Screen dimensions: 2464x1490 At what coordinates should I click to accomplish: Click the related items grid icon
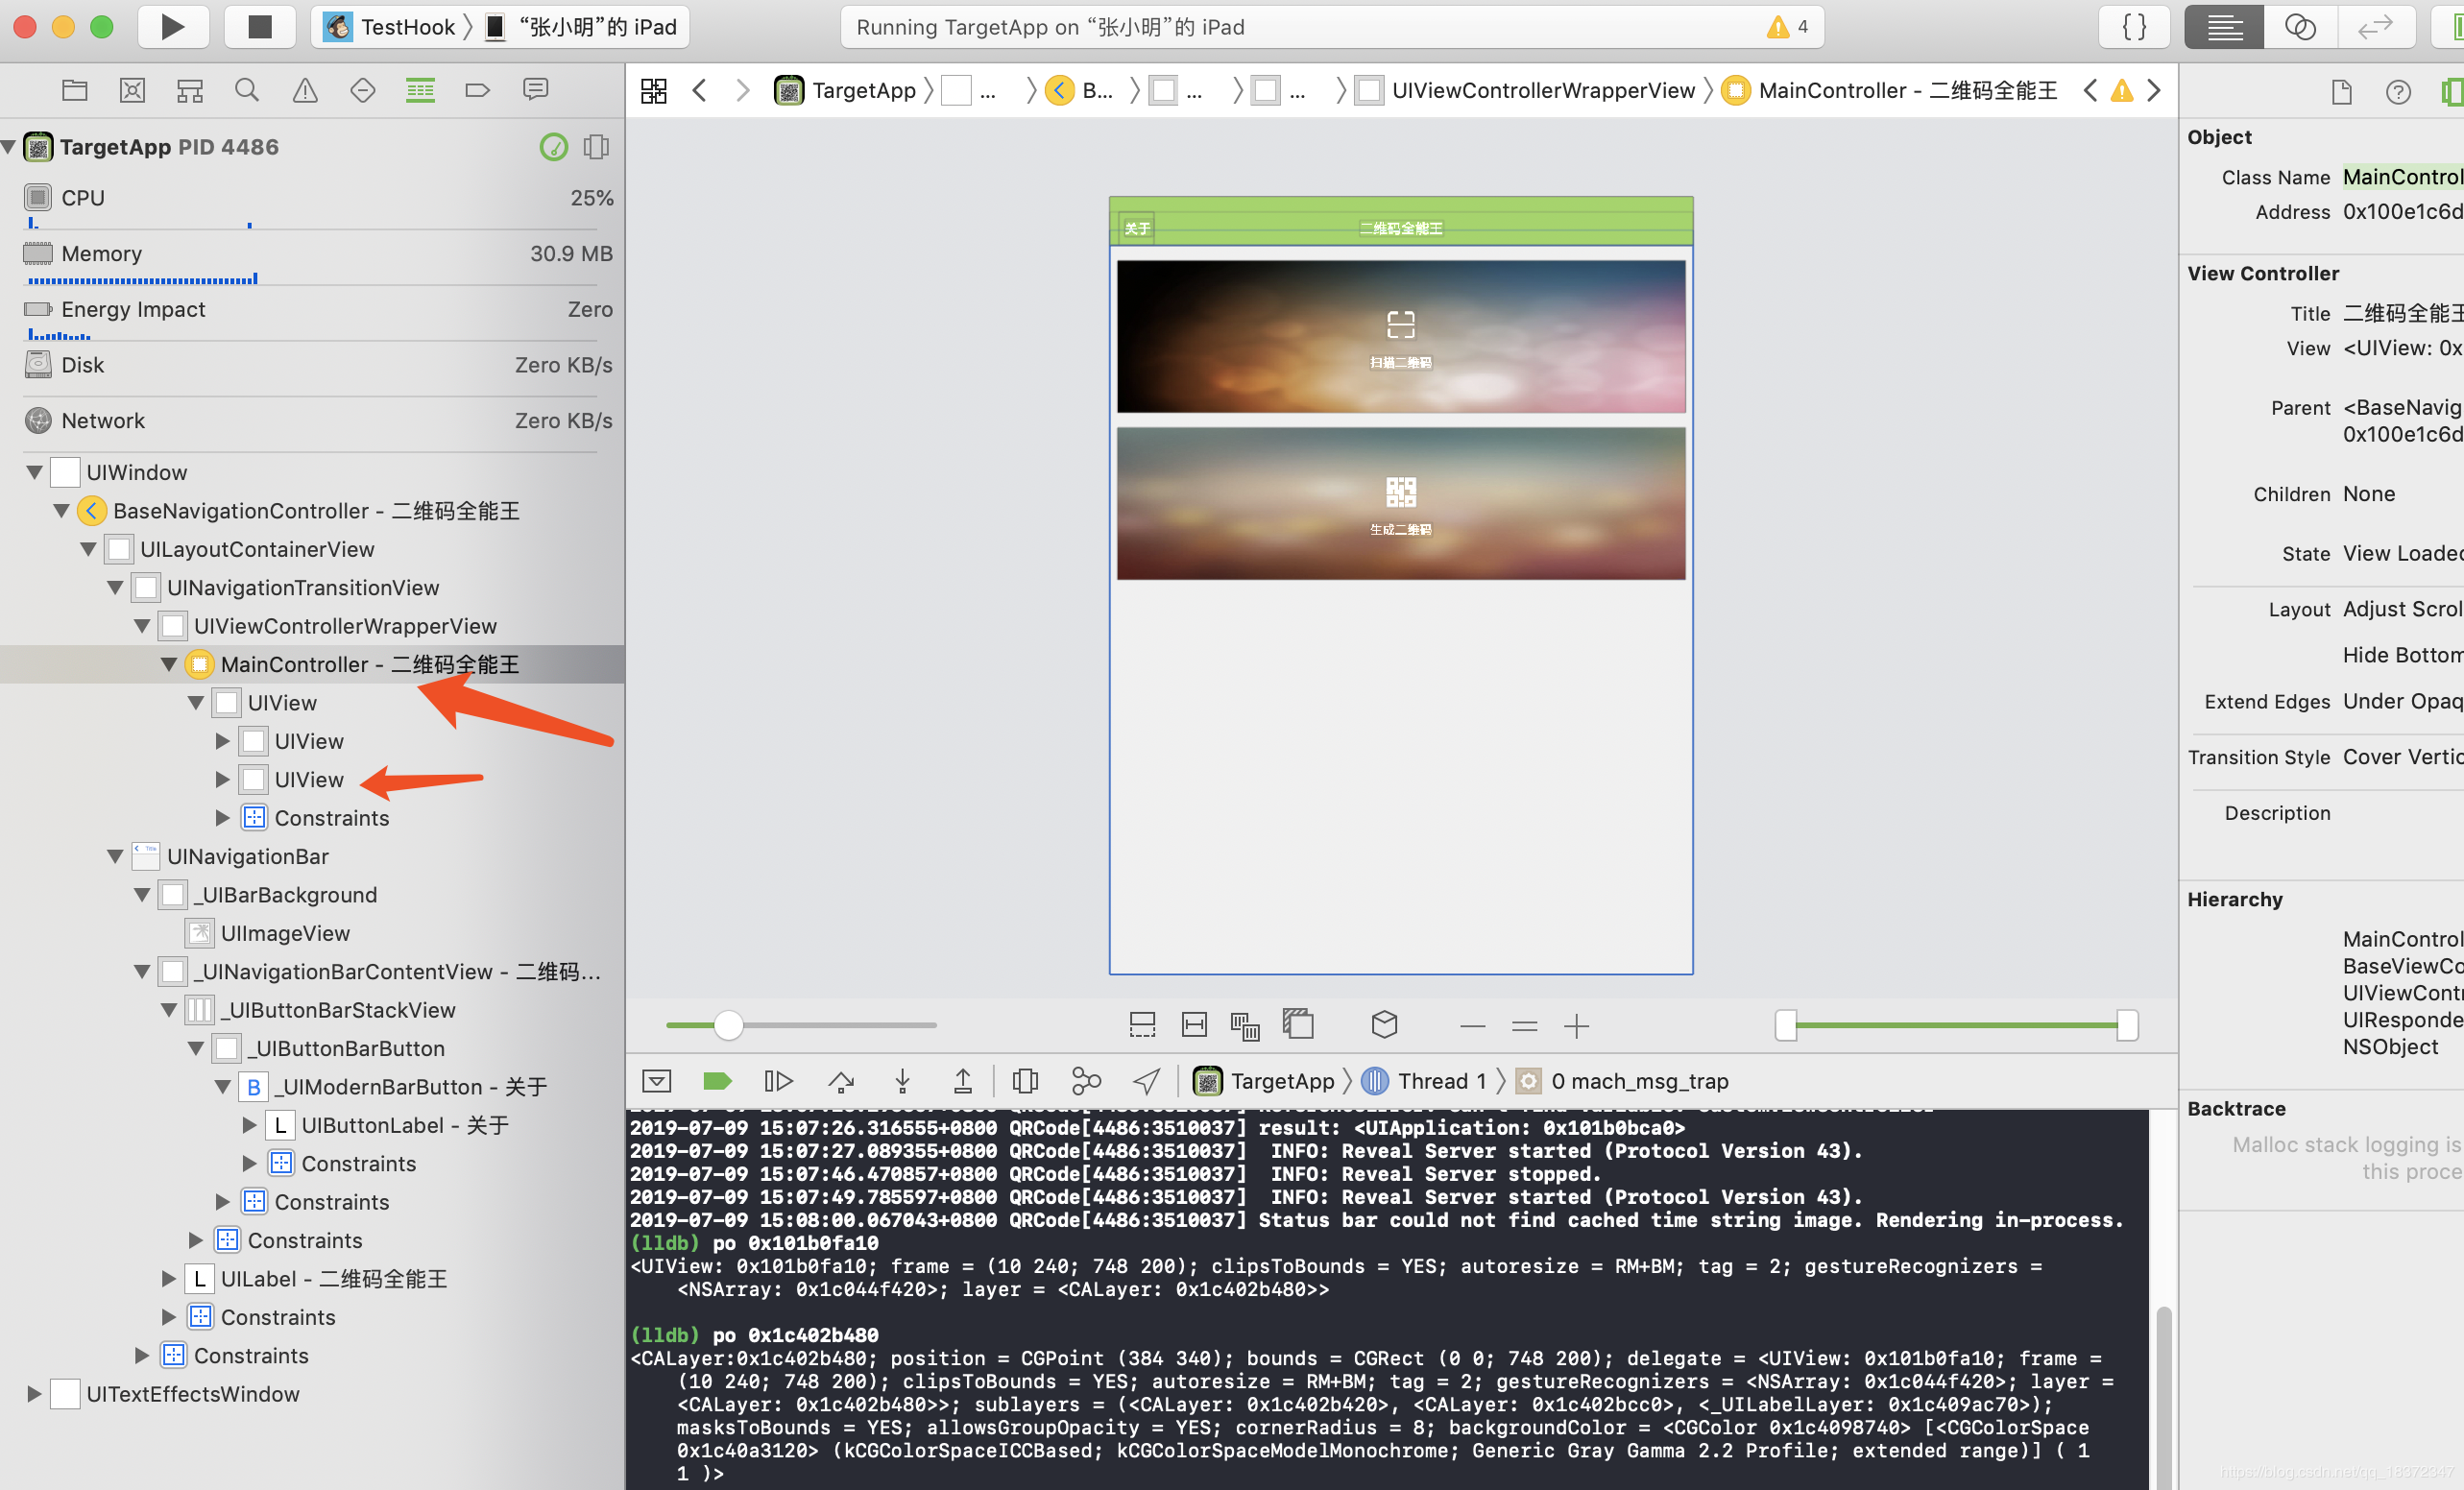tap(654, 91)
